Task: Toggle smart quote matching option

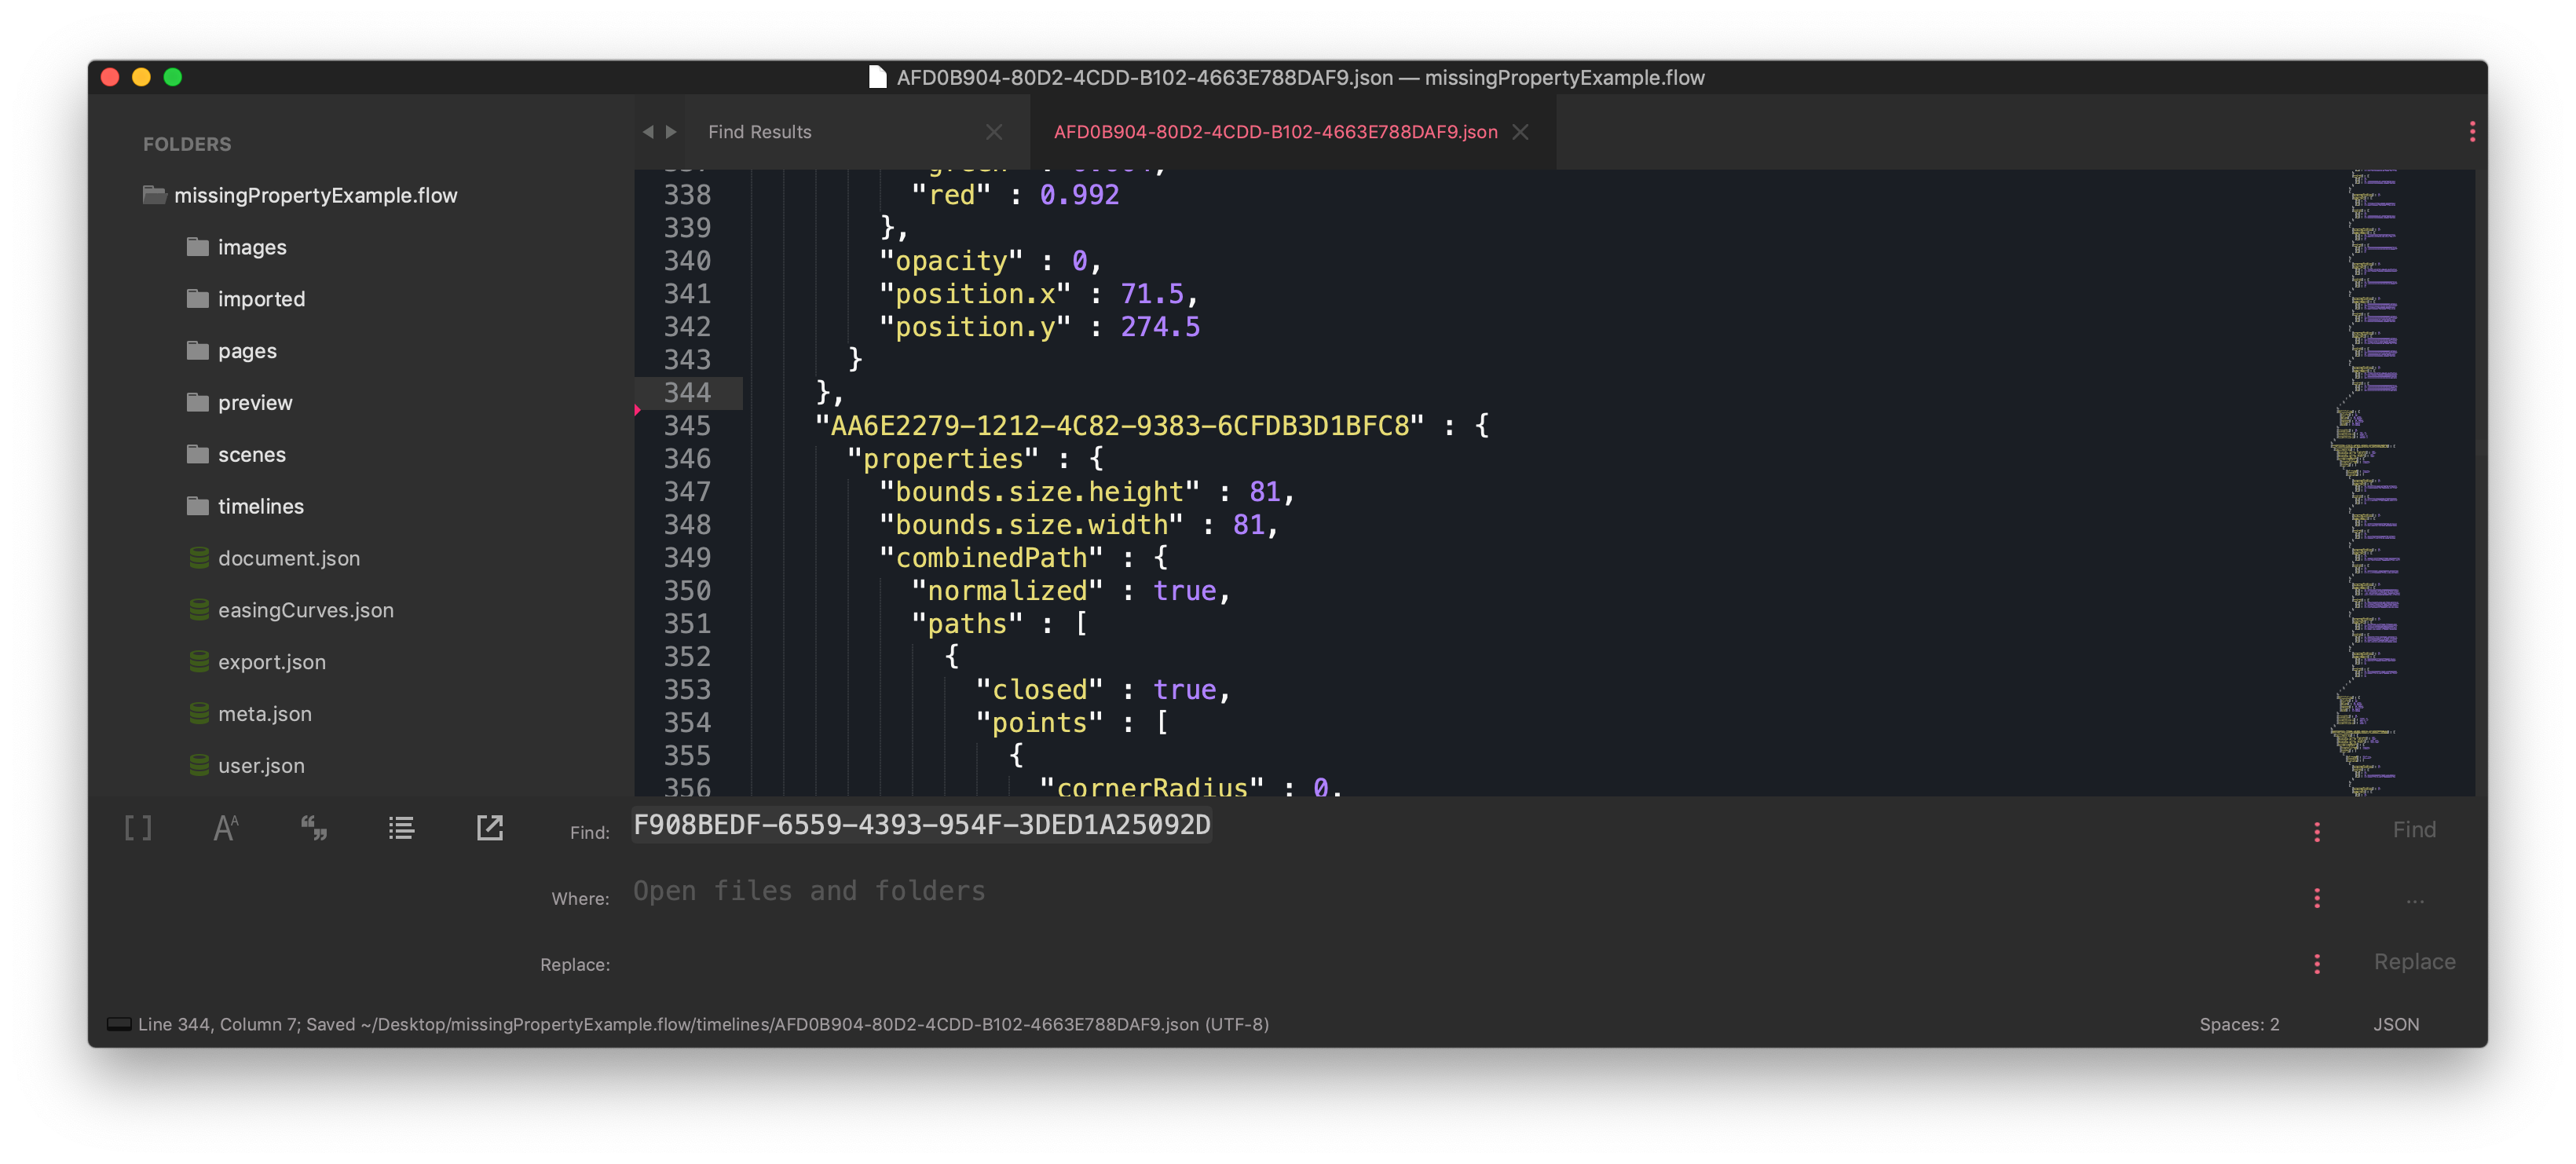Action: [314, 827]
